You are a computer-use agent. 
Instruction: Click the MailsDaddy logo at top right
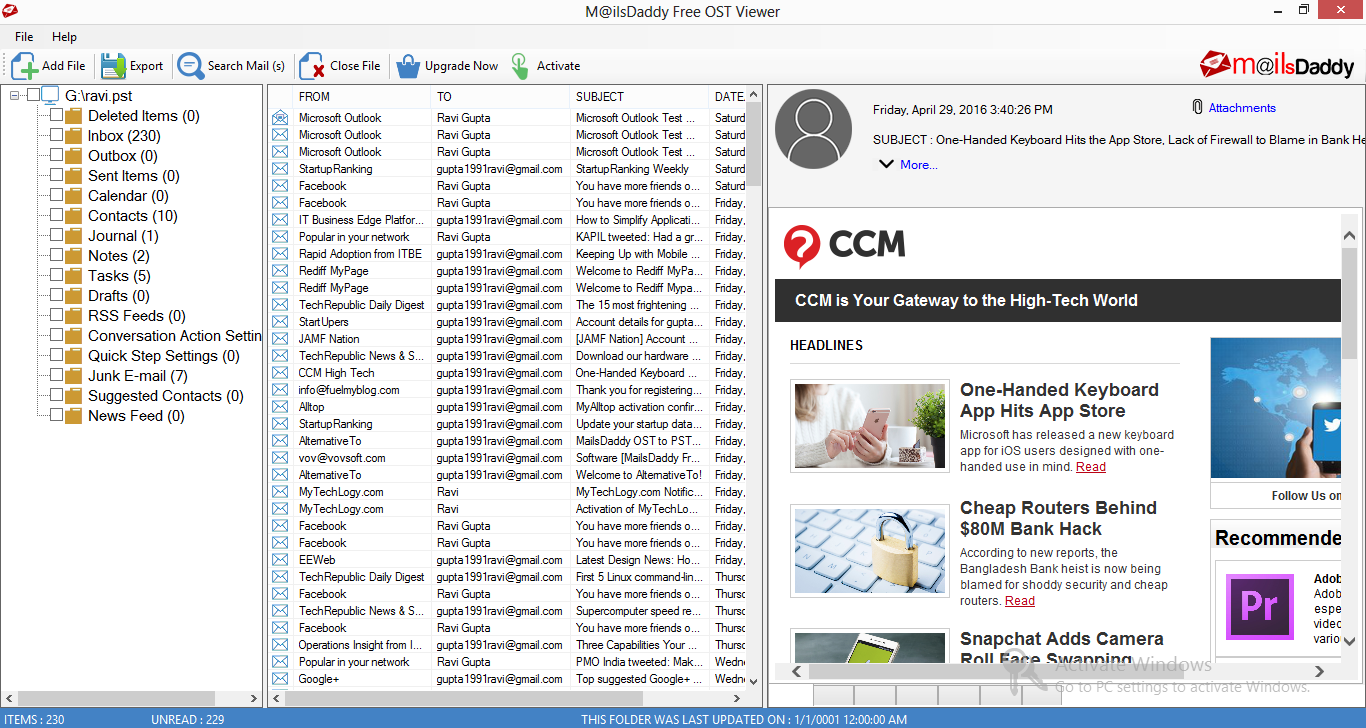point(1277,65)
